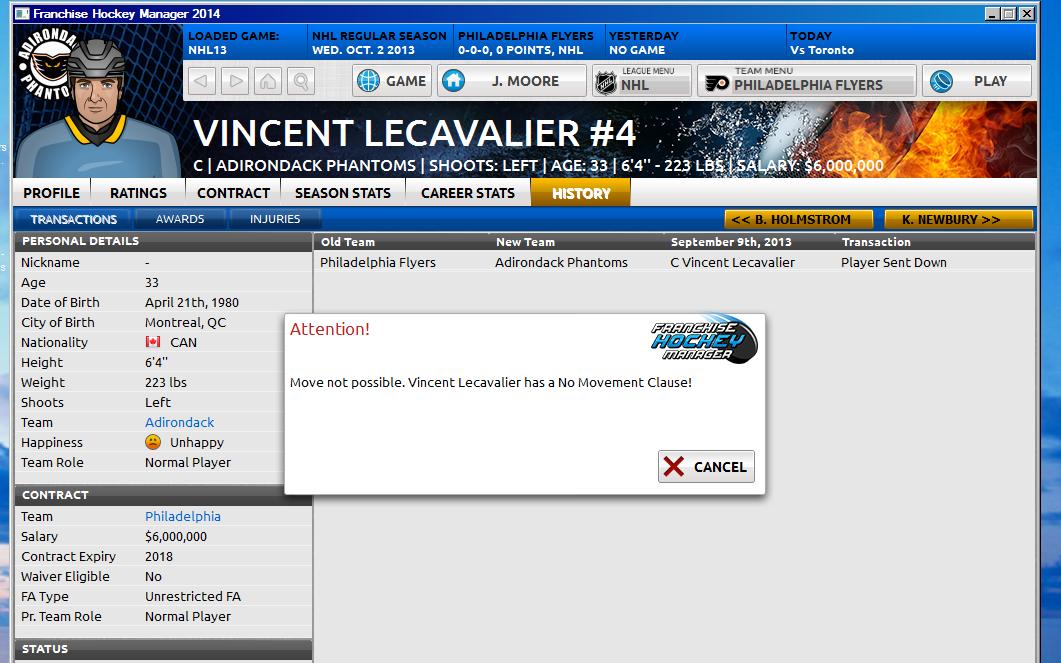Viewport: 1061px width, 663px height.
Task: Open the search magnifier icon
Action: tap(300, 81)
